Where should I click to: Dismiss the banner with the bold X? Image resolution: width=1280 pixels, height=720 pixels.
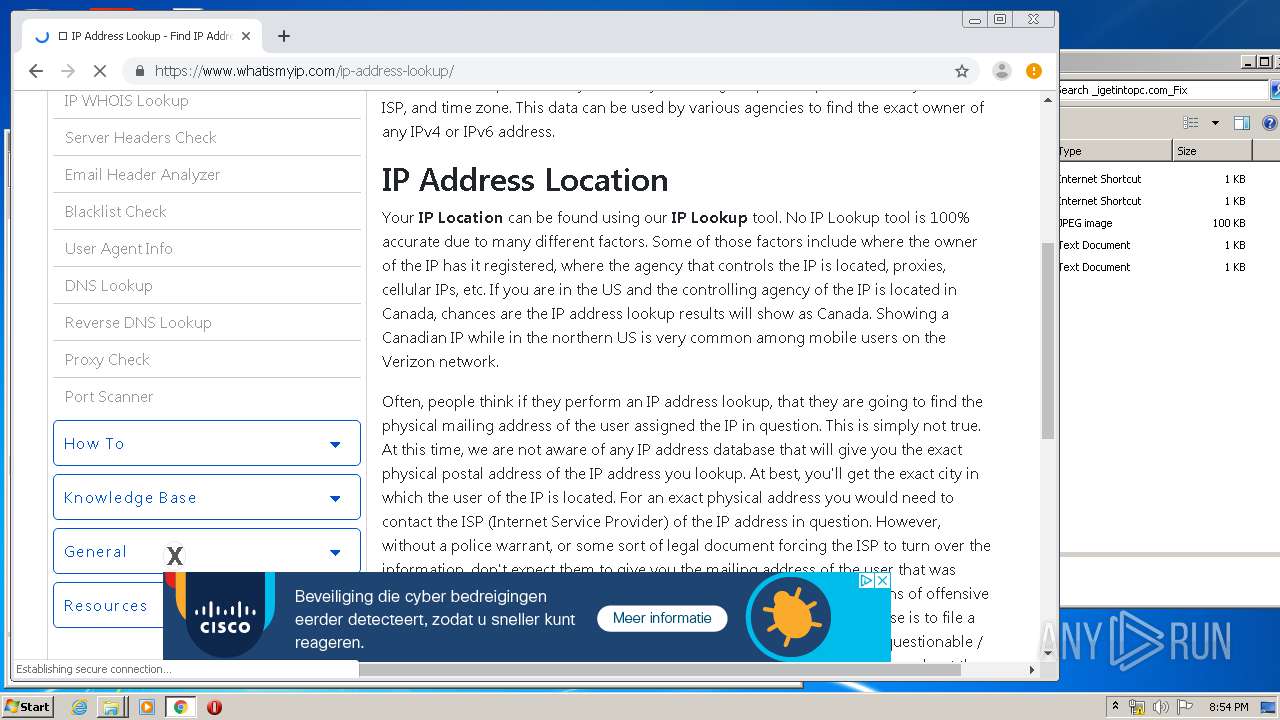[x=175, y=556]
